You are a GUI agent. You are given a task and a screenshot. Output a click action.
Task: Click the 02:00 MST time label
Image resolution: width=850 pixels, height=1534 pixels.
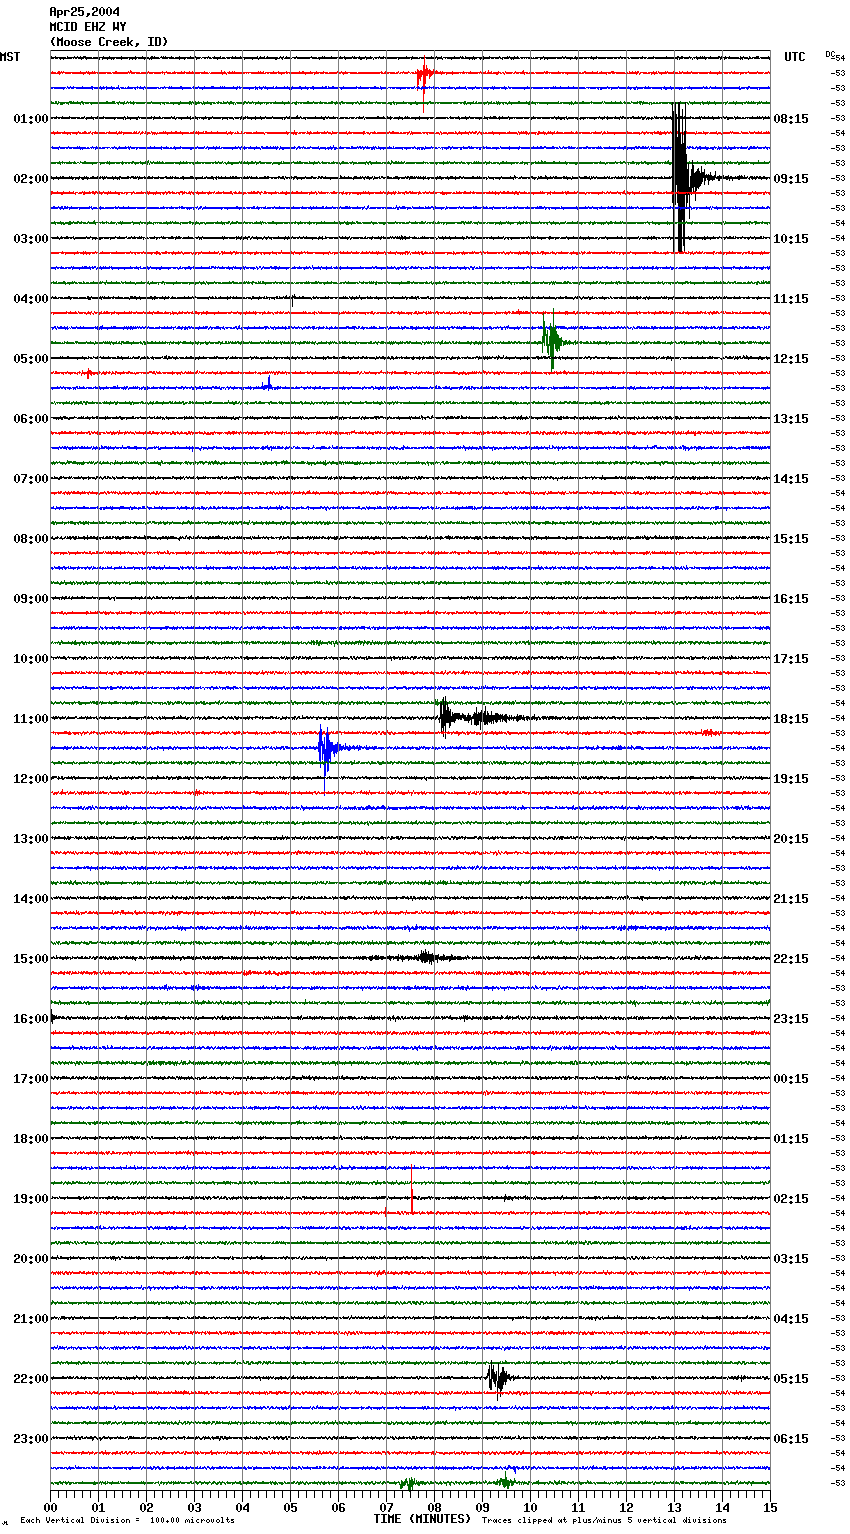pos(31,179)
